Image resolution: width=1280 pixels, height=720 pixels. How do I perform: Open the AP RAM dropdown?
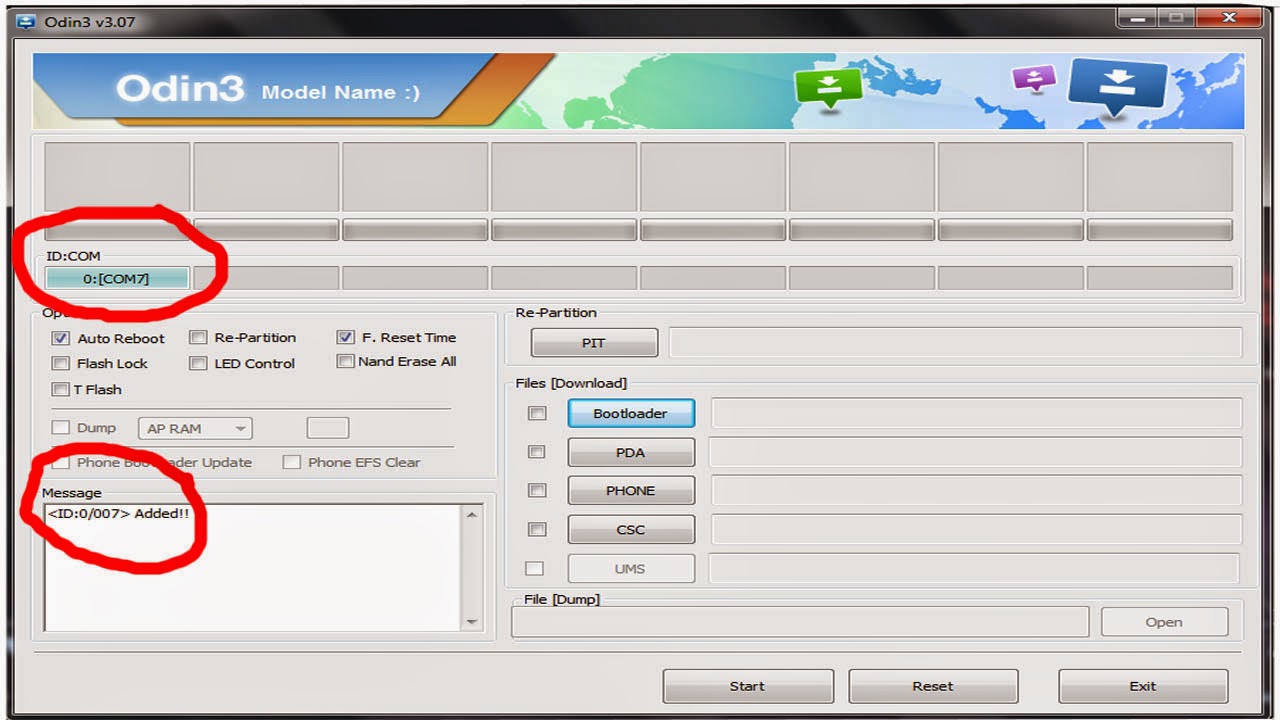coord(195,428)
